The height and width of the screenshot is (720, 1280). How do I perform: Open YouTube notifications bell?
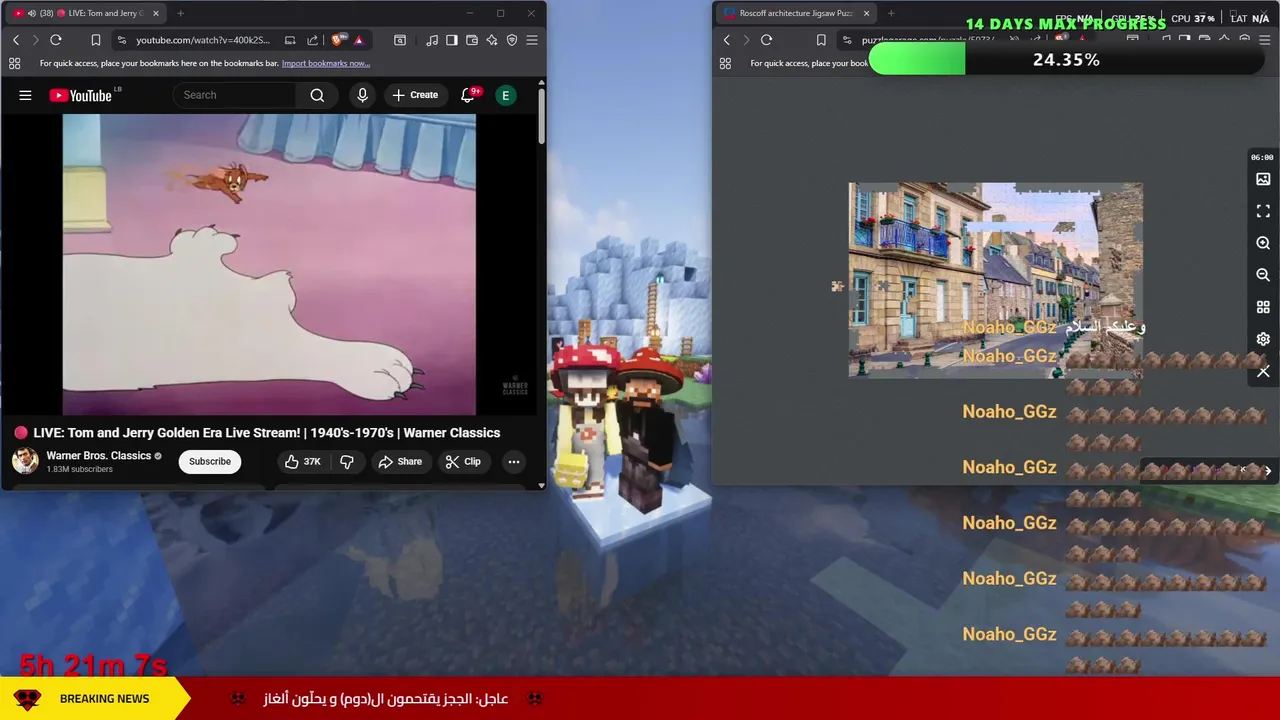(467, 95)
